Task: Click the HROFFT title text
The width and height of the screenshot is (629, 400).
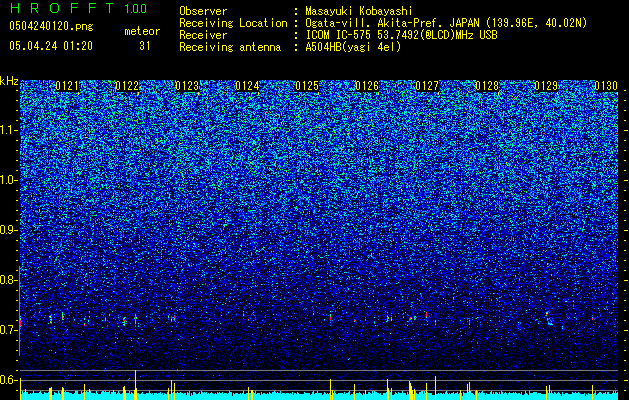Action: [62, 8]
